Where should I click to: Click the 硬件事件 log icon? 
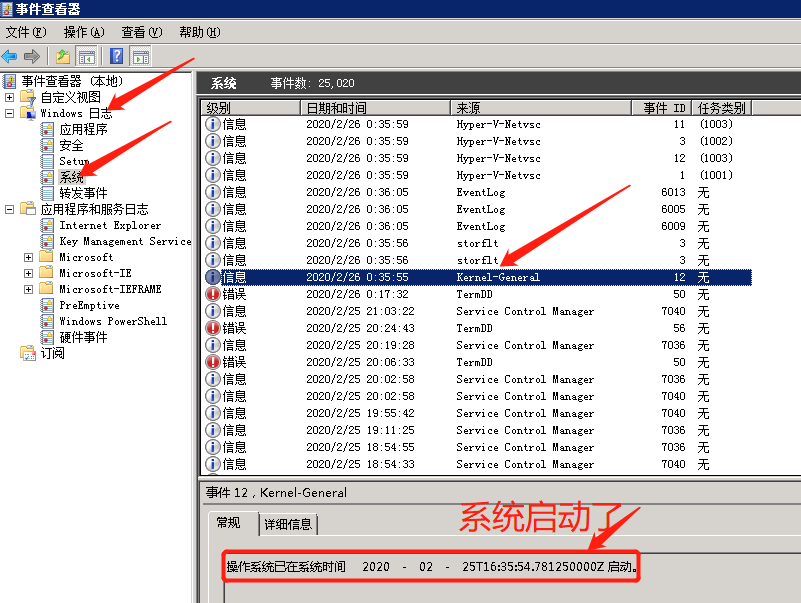pos(47,337)
